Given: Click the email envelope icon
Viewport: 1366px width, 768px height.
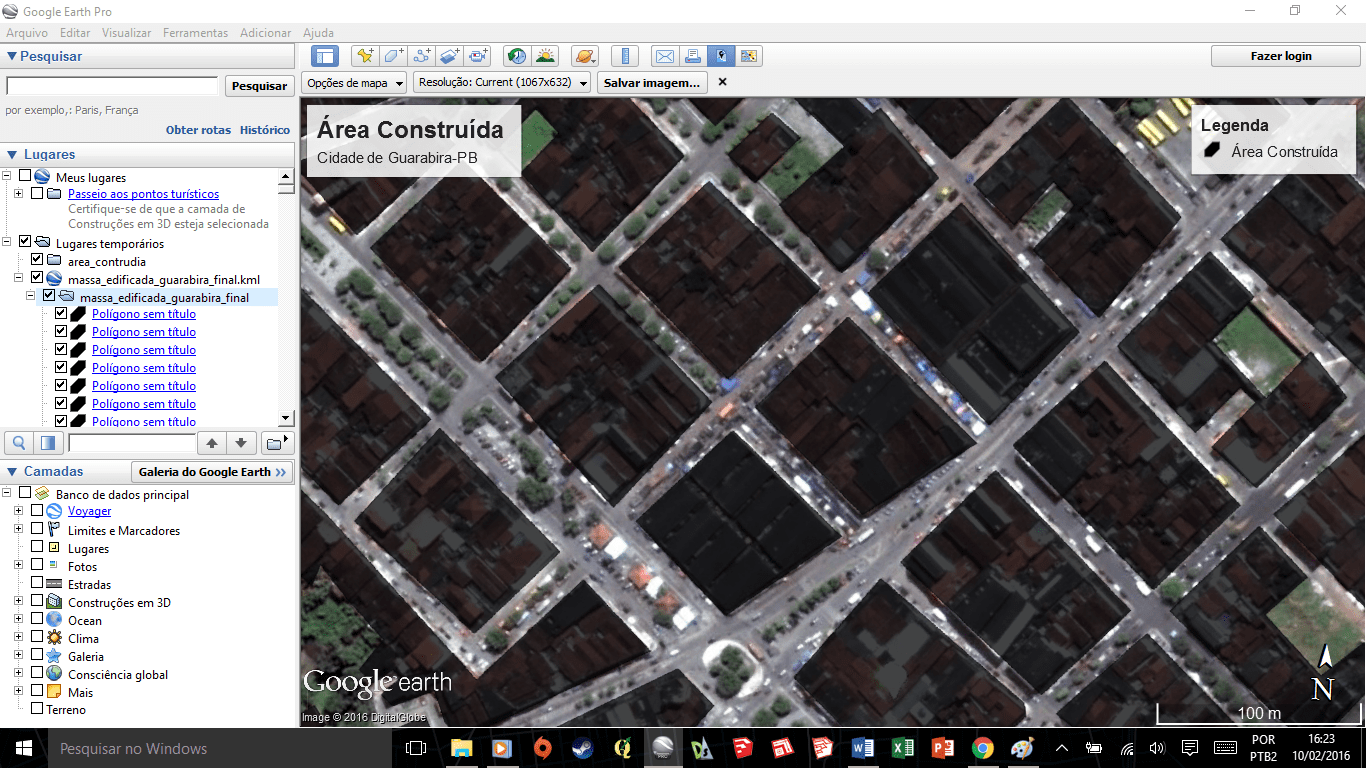Looking at the screenshot, I should 664,56.
